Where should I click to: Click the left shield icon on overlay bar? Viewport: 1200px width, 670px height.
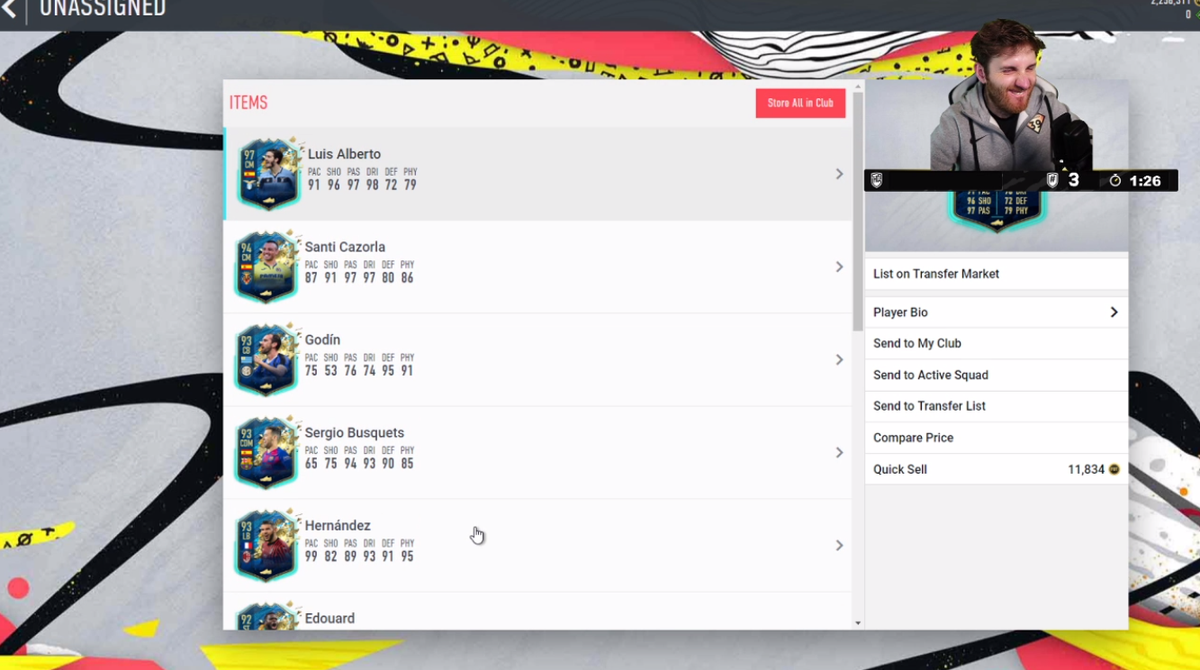(x=877, y=180)
